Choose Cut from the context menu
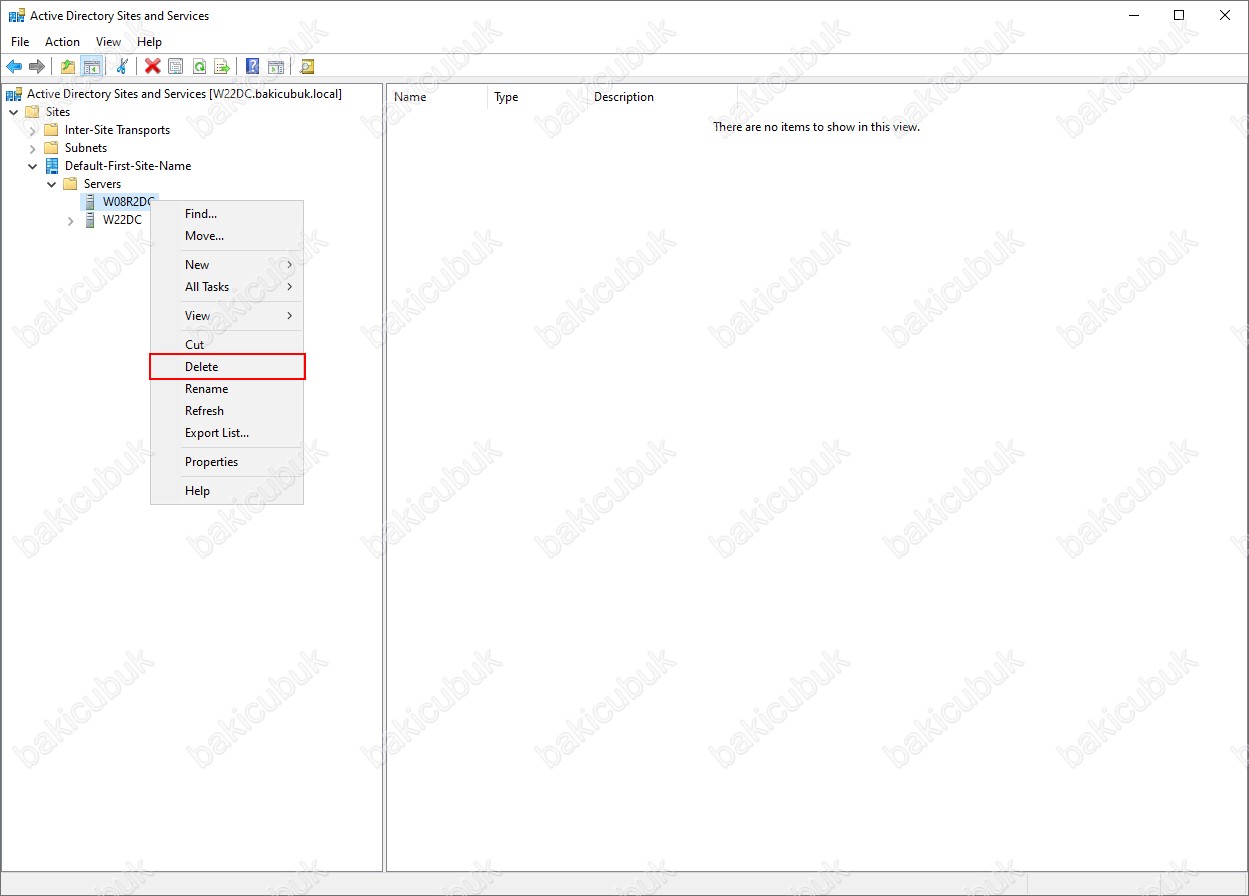 (227, 345)
